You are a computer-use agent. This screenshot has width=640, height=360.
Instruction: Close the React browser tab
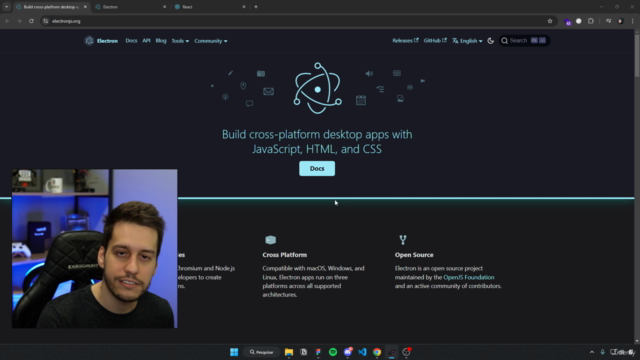pos(244,7)
